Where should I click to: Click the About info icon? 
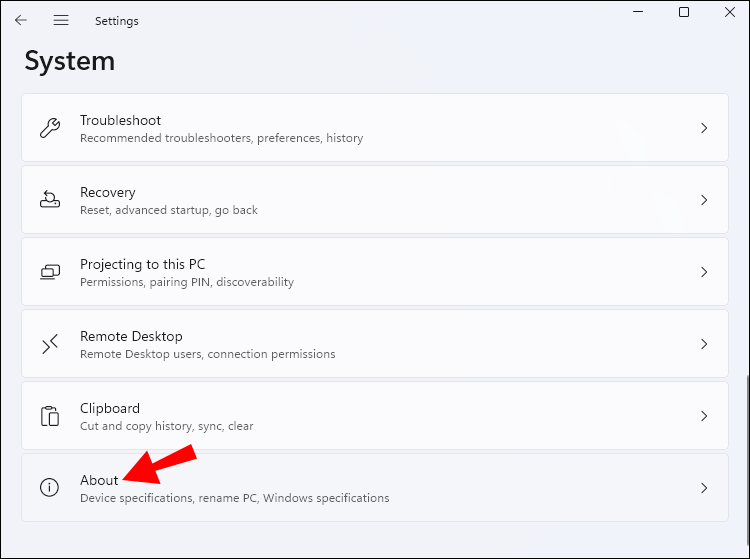[x=49, y=488]
